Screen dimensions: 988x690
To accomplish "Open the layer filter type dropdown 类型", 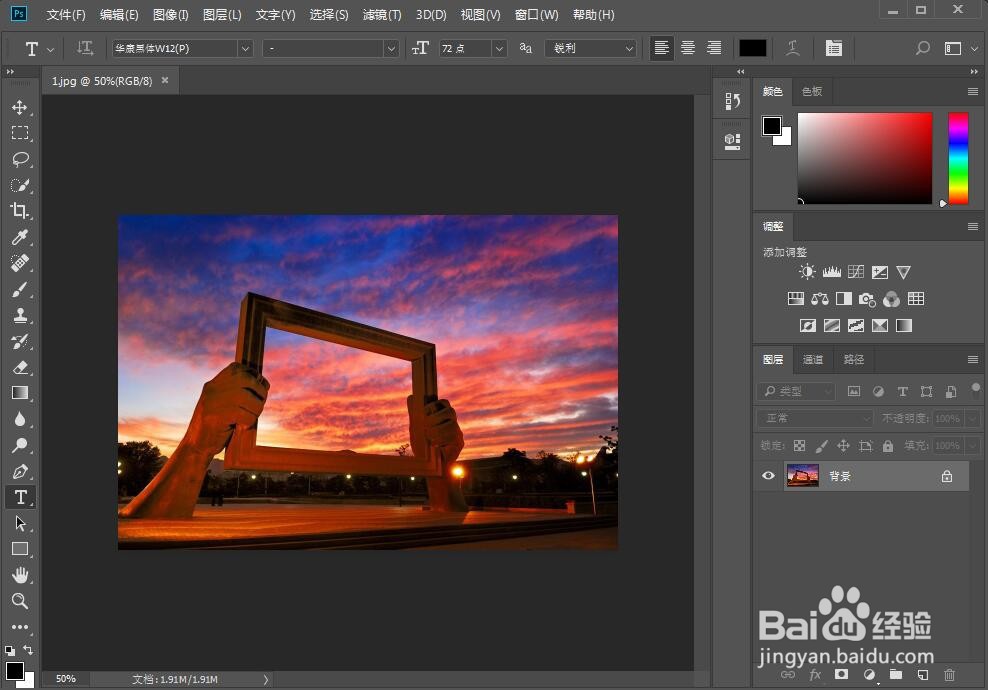I will click(796, 391).
